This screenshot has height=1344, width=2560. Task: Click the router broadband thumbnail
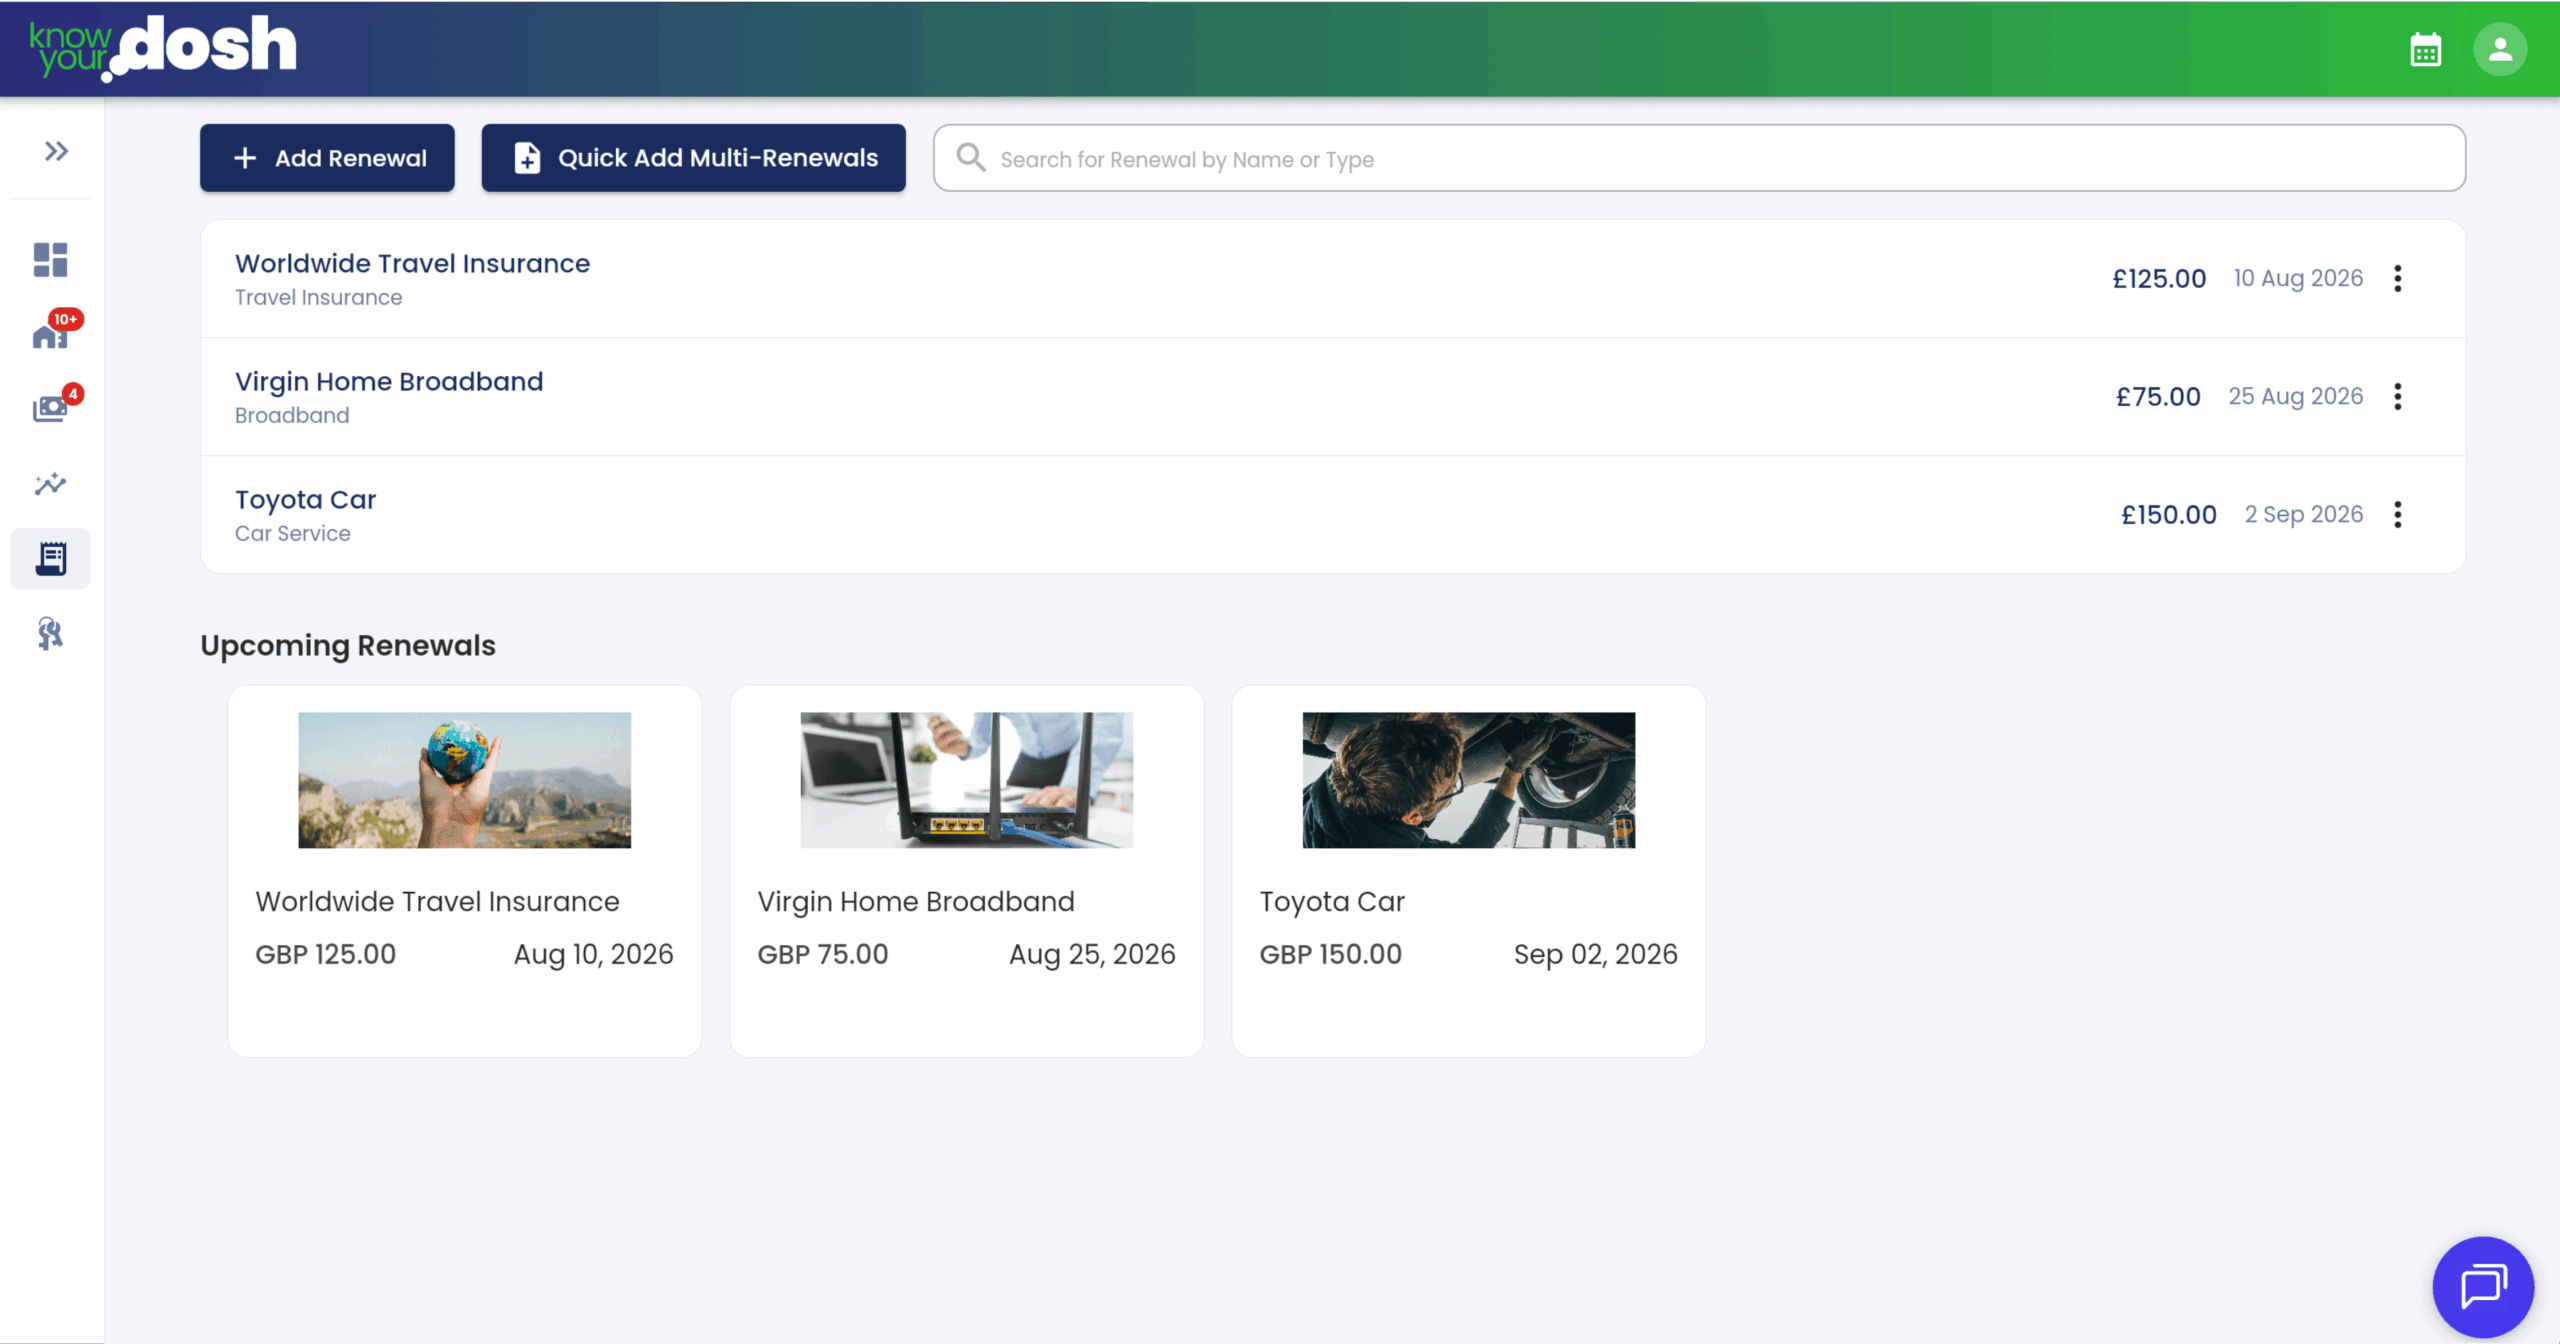(x=966, y=780)
